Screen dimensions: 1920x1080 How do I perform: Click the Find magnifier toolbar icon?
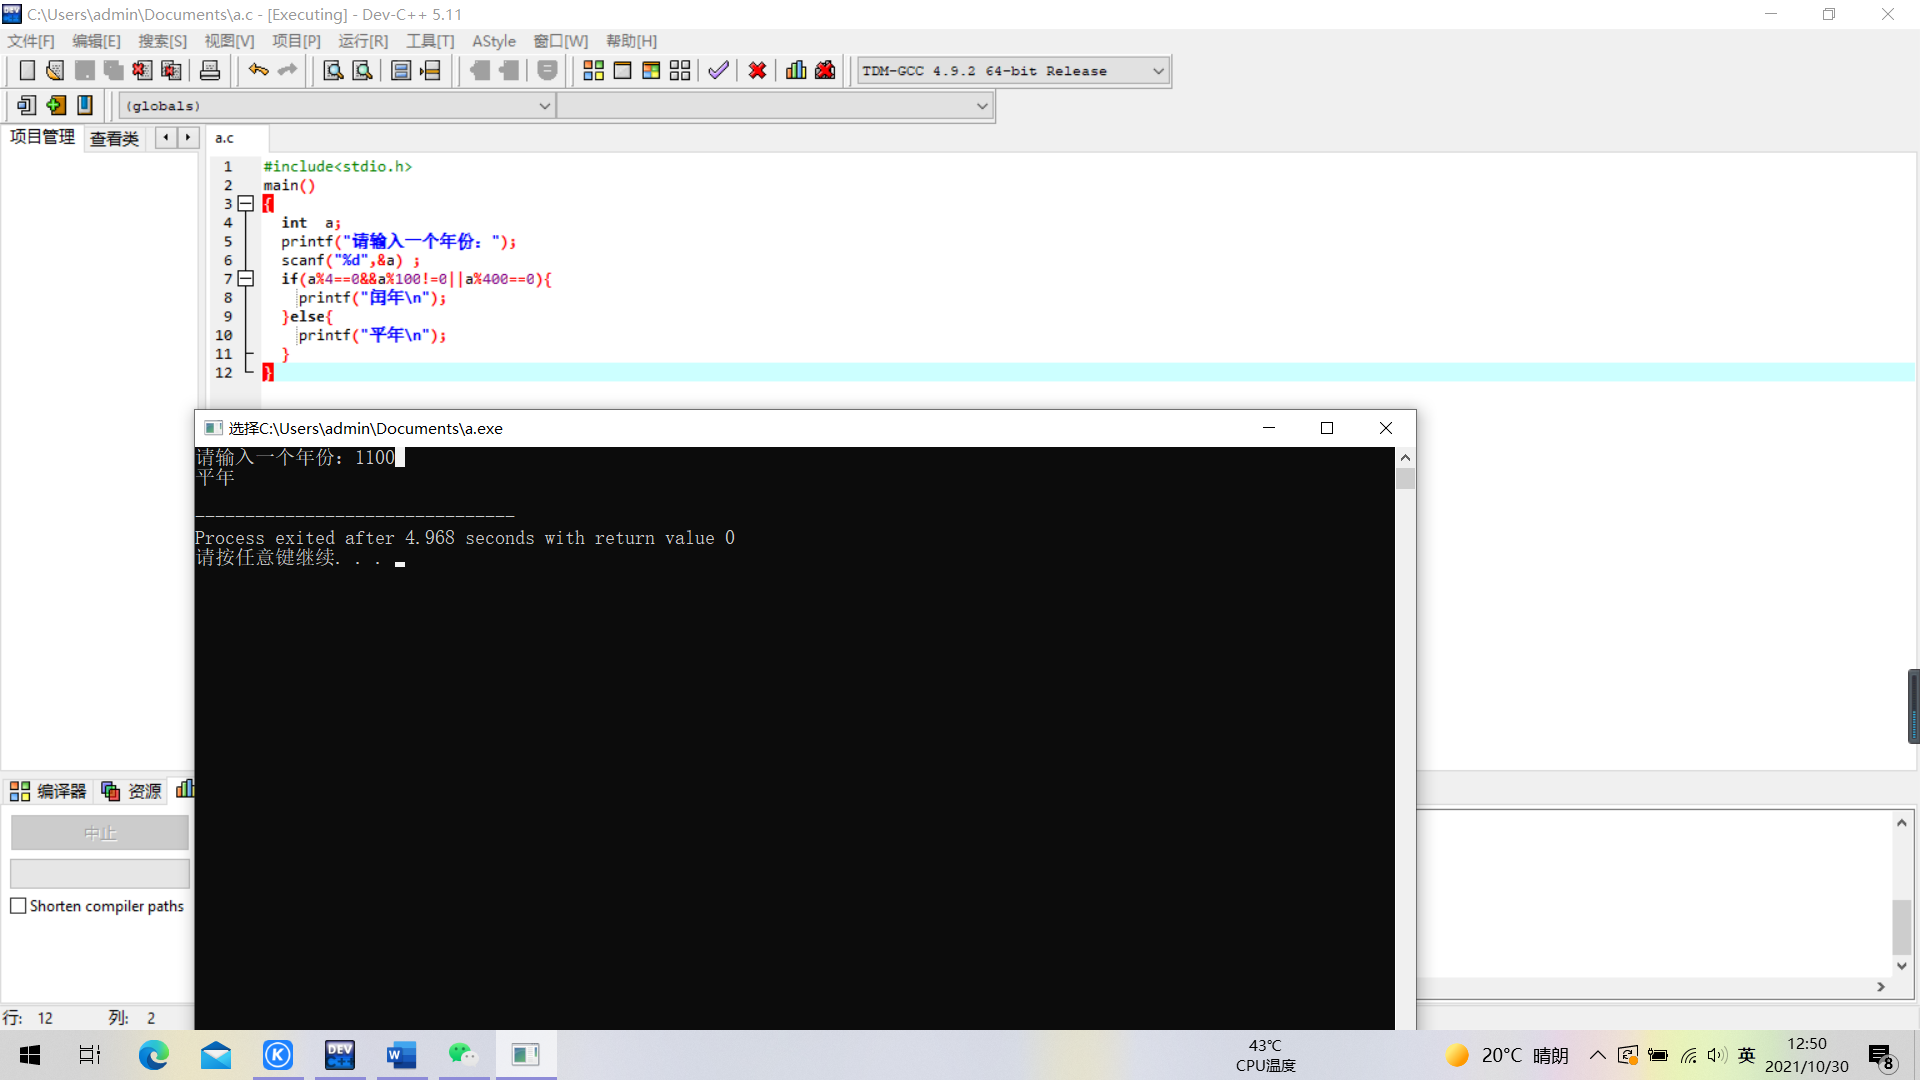pyautogui.click(x=333, y=71)
